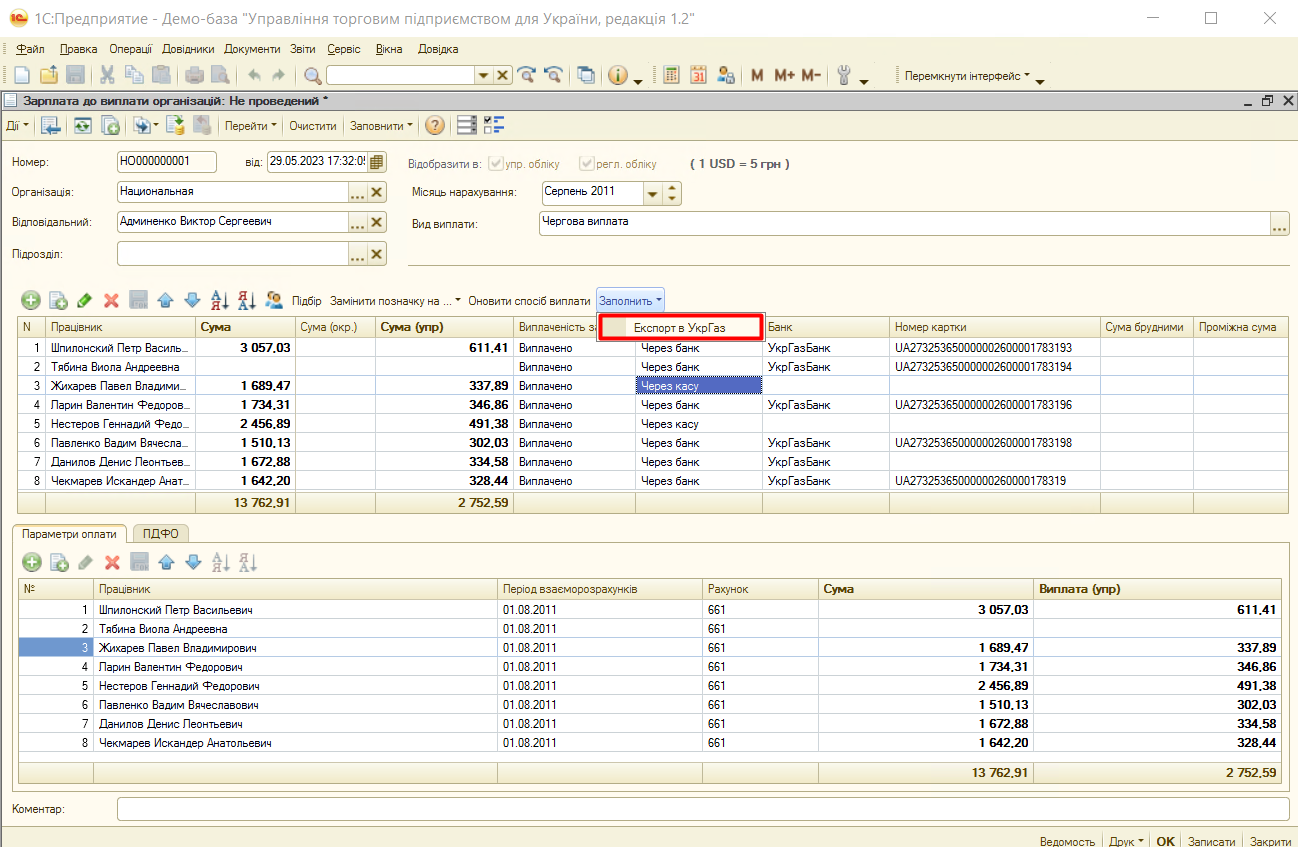Click the Записати button
1298x847 pixels.
1212,841
